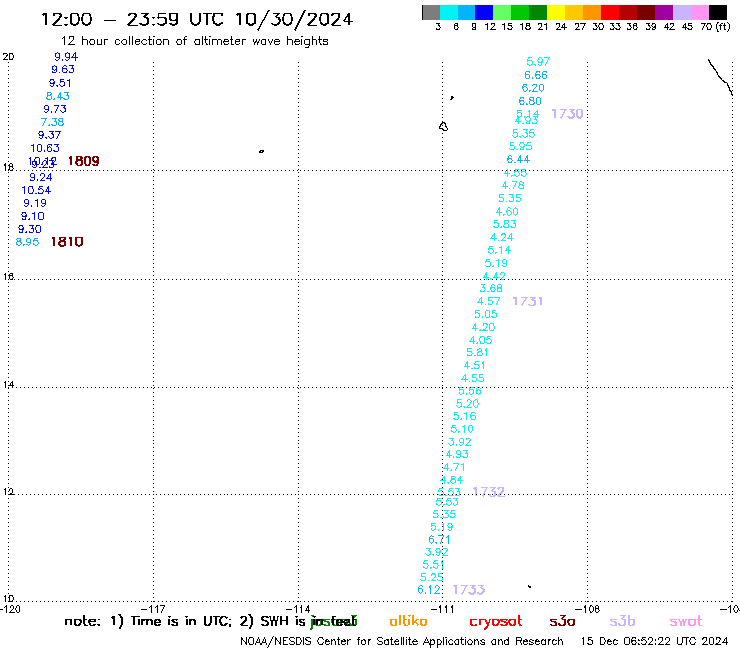Select the wave height value '6.12'
Image resolution: width=740 pixels, height=650 pixels.
pyautogui.click(x=429, y=590)
